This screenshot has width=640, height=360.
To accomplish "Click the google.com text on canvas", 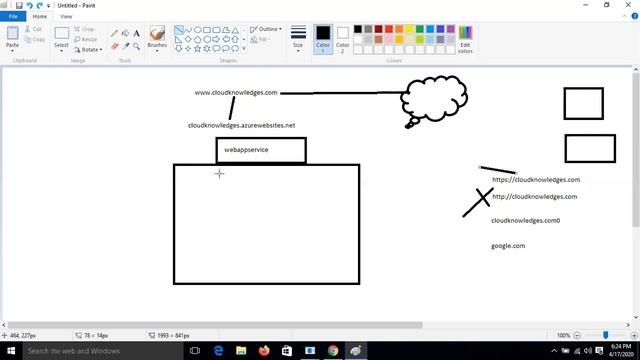I will (x=508, y=246).
